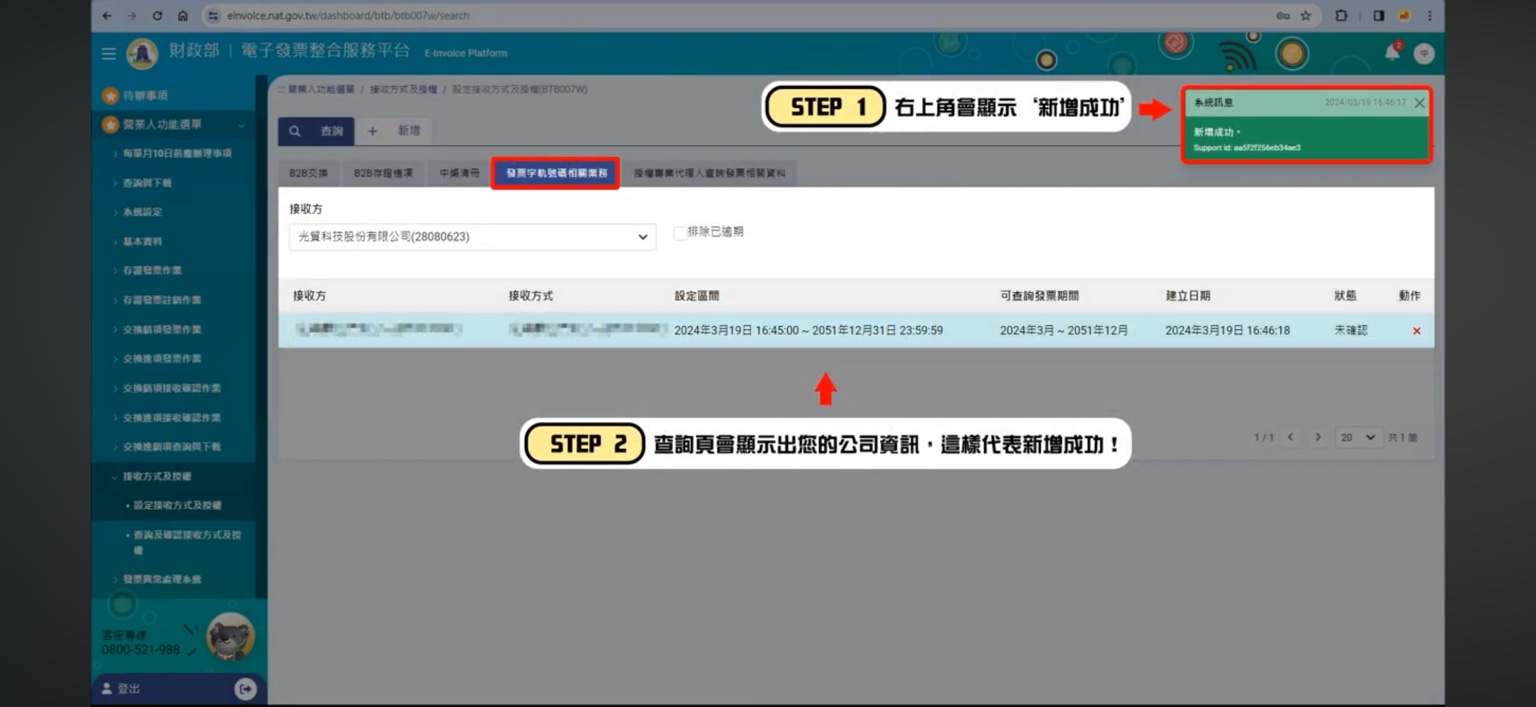Click the 待辦事項 star icon
The height and width of the screenshot is (707, 1536).
[111, 96]
